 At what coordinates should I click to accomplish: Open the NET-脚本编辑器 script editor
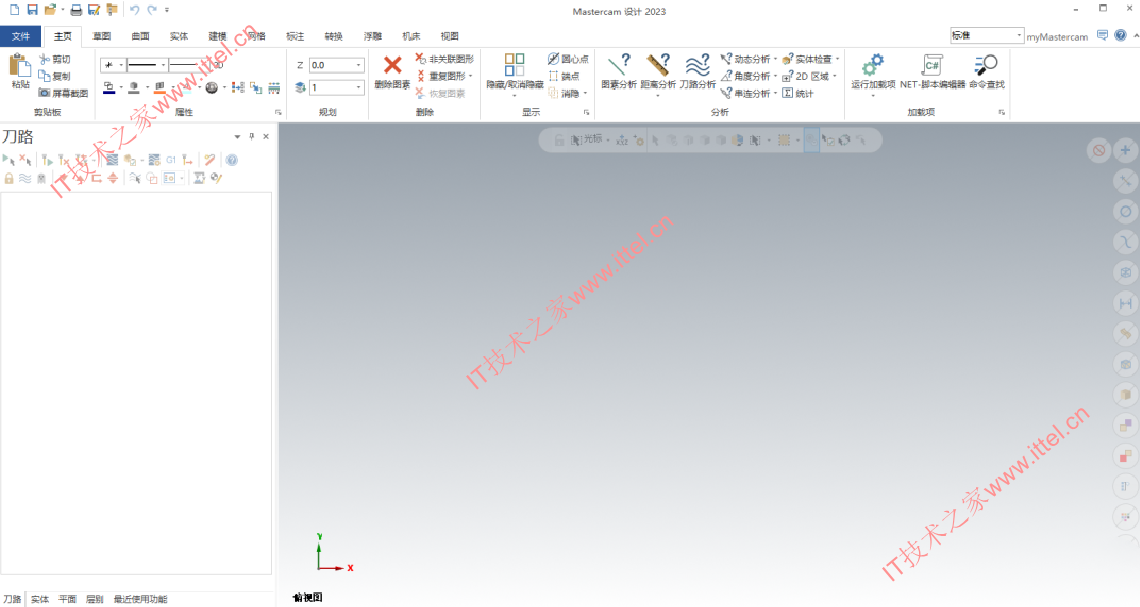click(933, 72)
